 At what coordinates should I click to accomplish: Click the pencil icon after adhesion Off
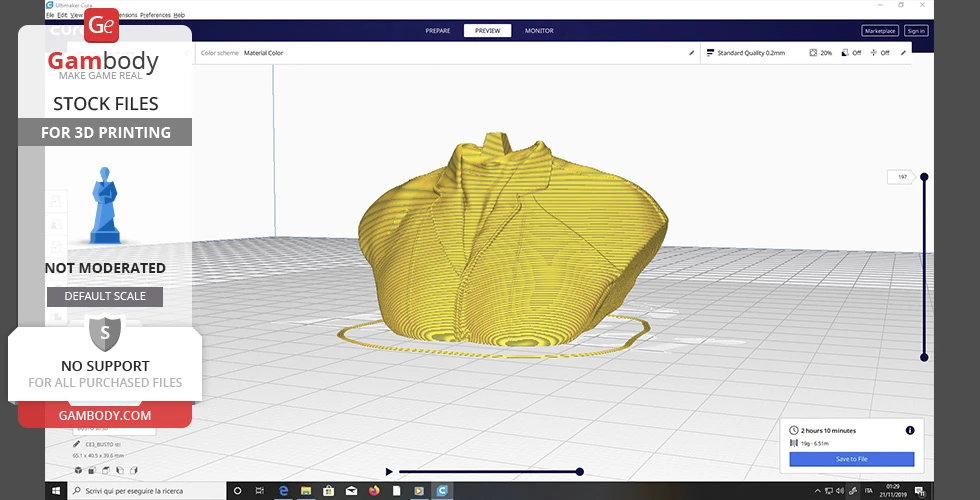click(903, 53)
